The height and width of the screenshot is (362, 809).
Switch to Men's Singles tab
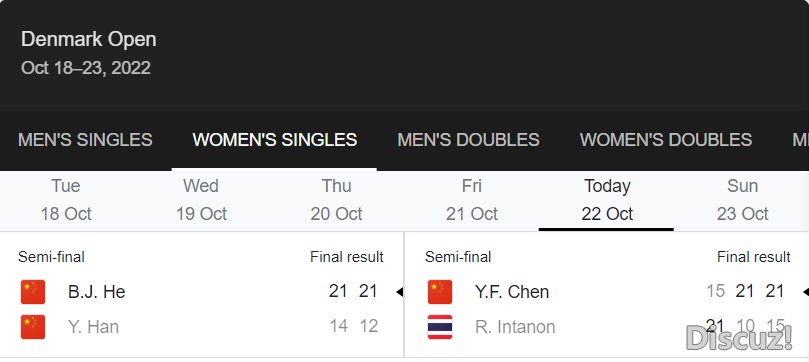pos(85,140)
